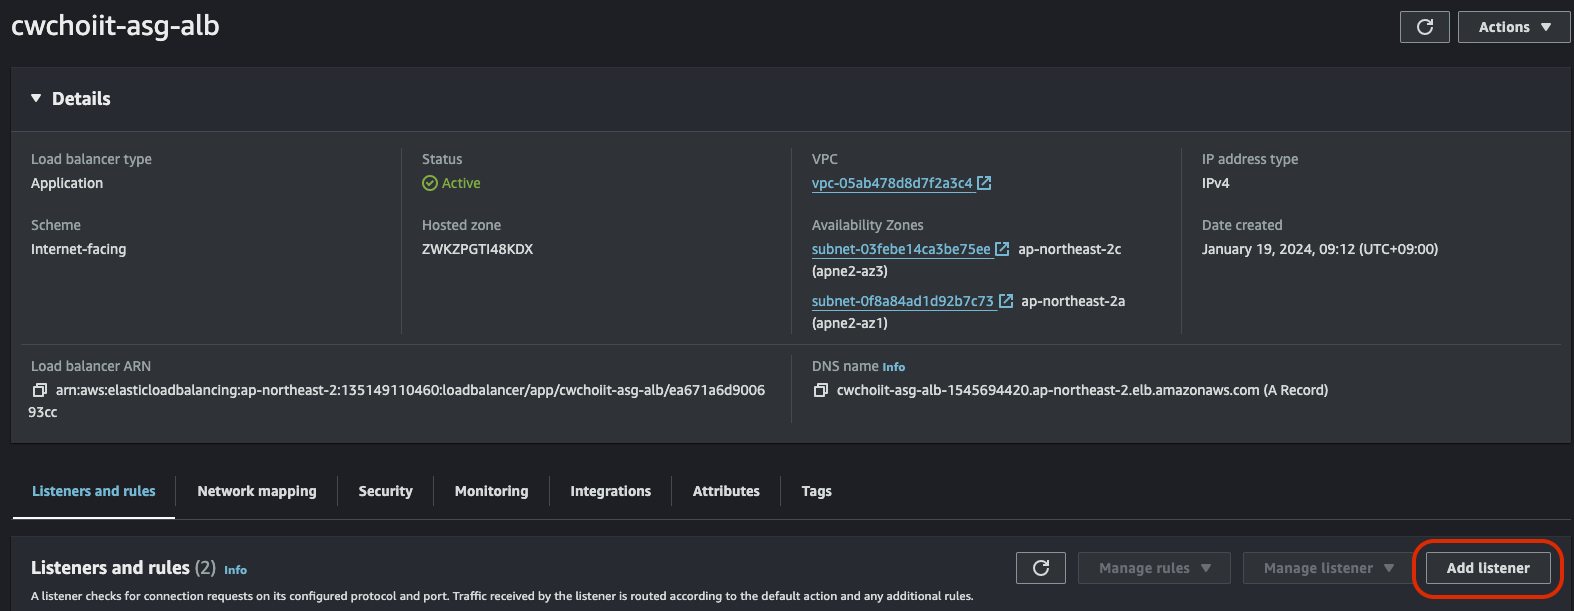
Task: Open the Manage listener dropdown
Action: [x=1328, y=568]
